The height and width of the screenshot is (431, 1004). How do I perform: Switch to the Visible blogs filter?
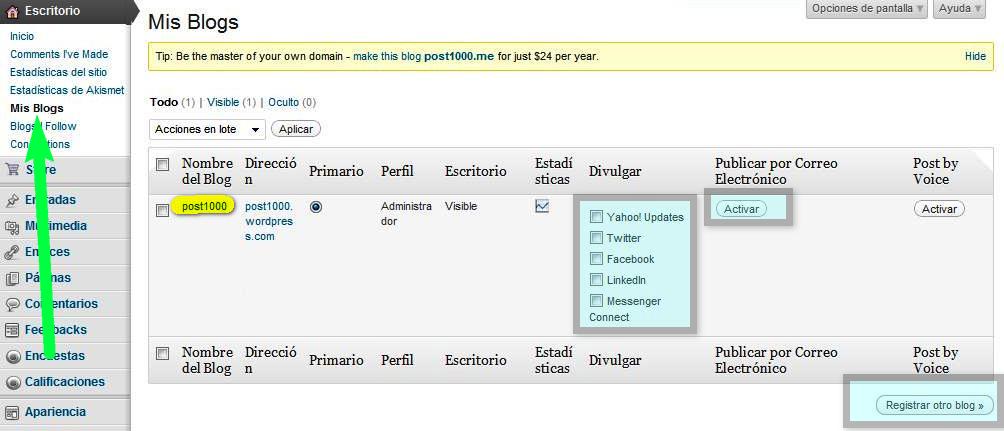222,102
